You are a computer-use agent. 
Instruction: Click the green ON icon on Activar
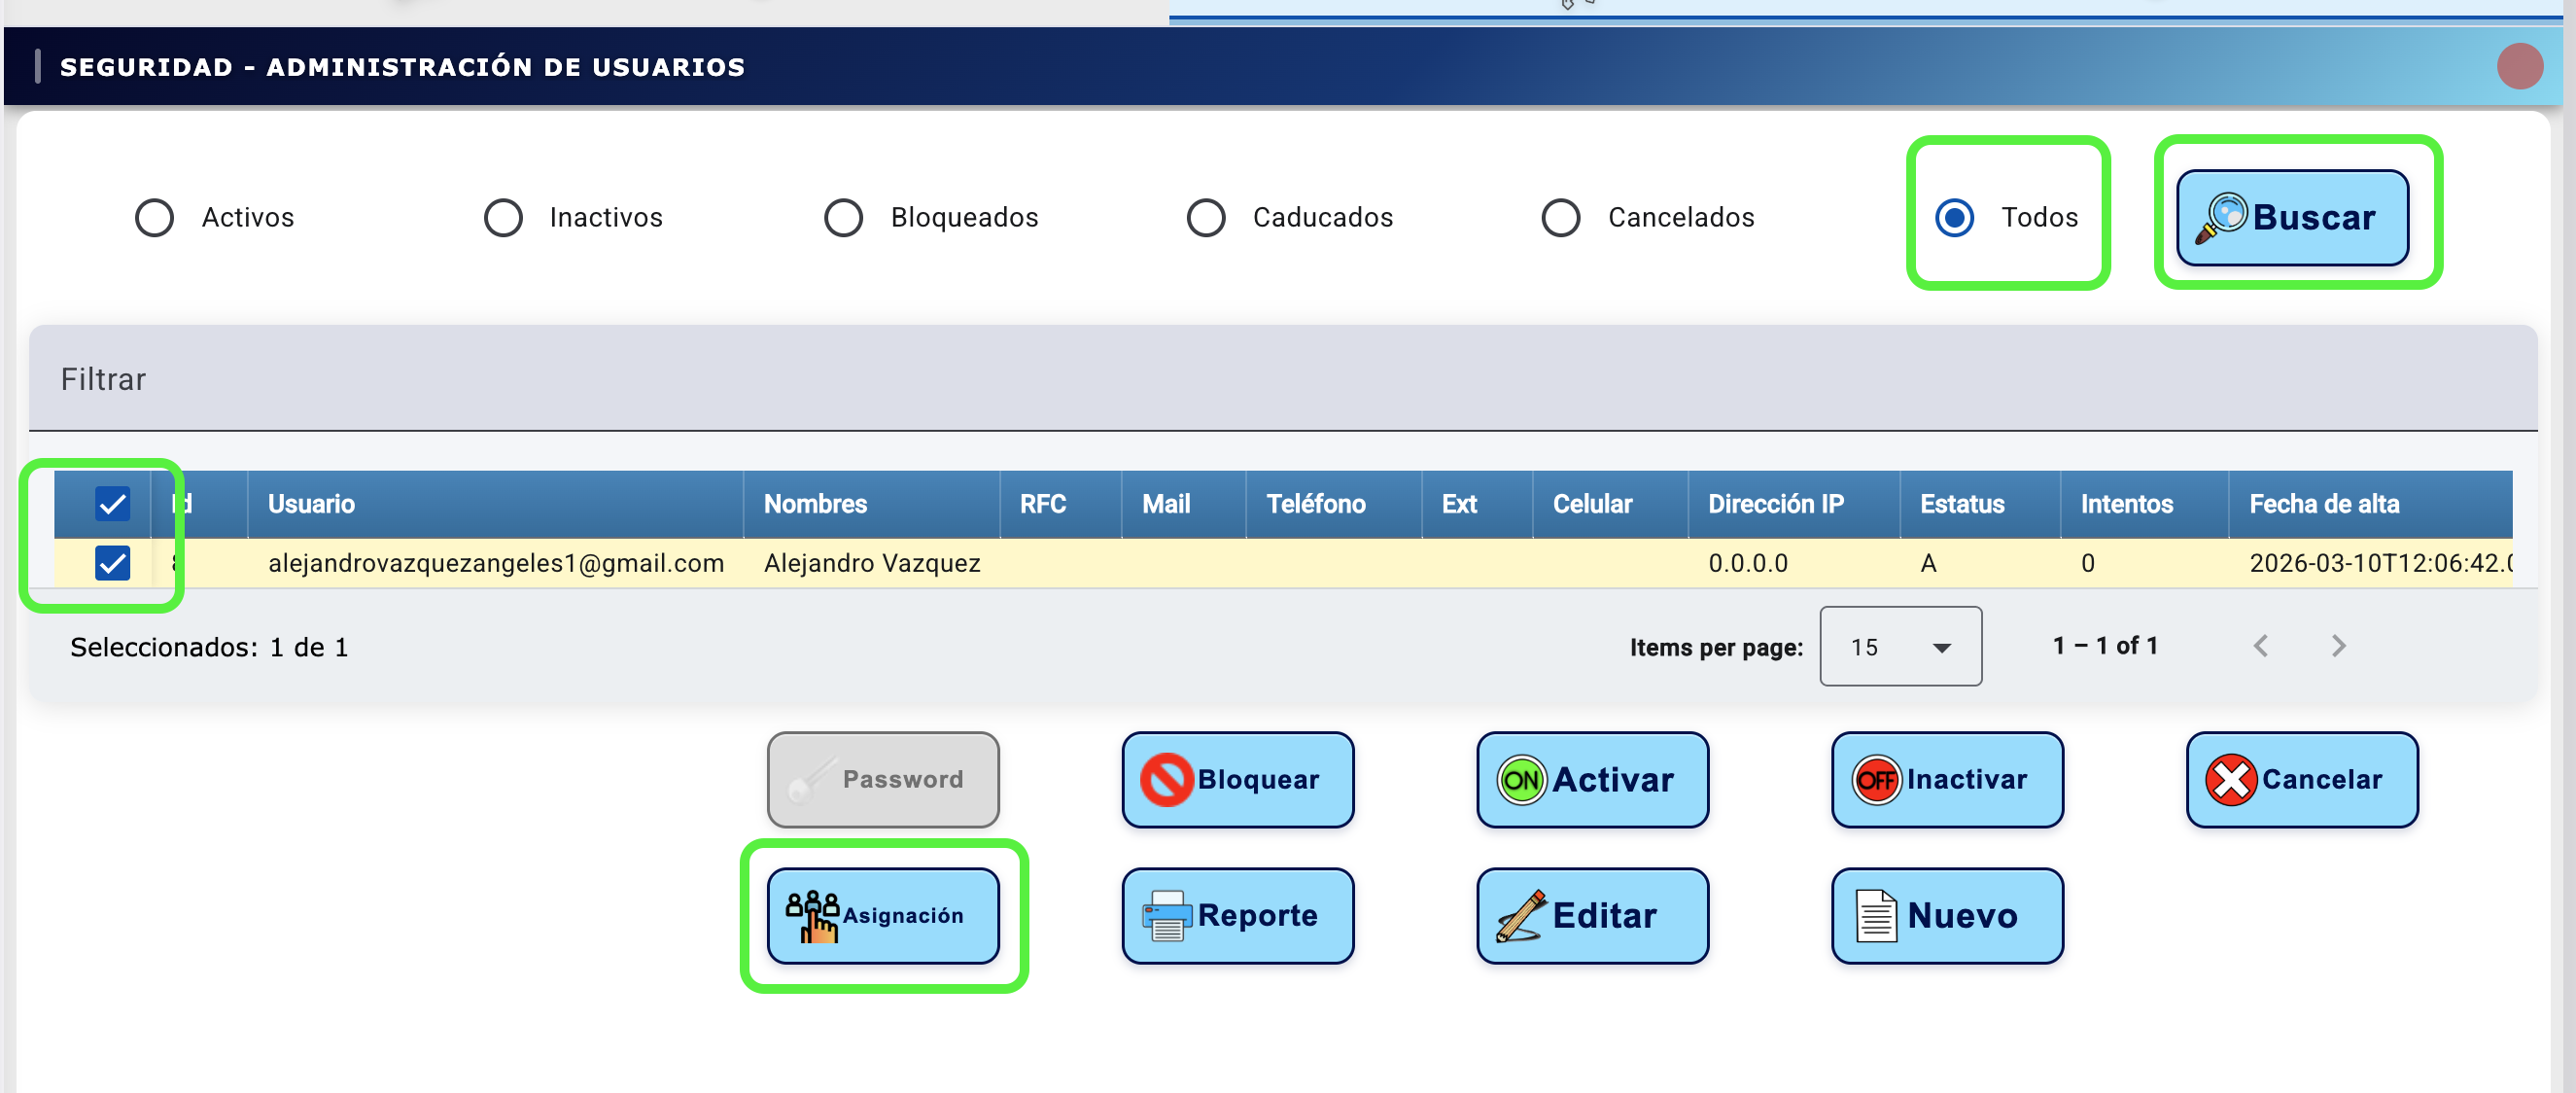tap(1521, 779)
